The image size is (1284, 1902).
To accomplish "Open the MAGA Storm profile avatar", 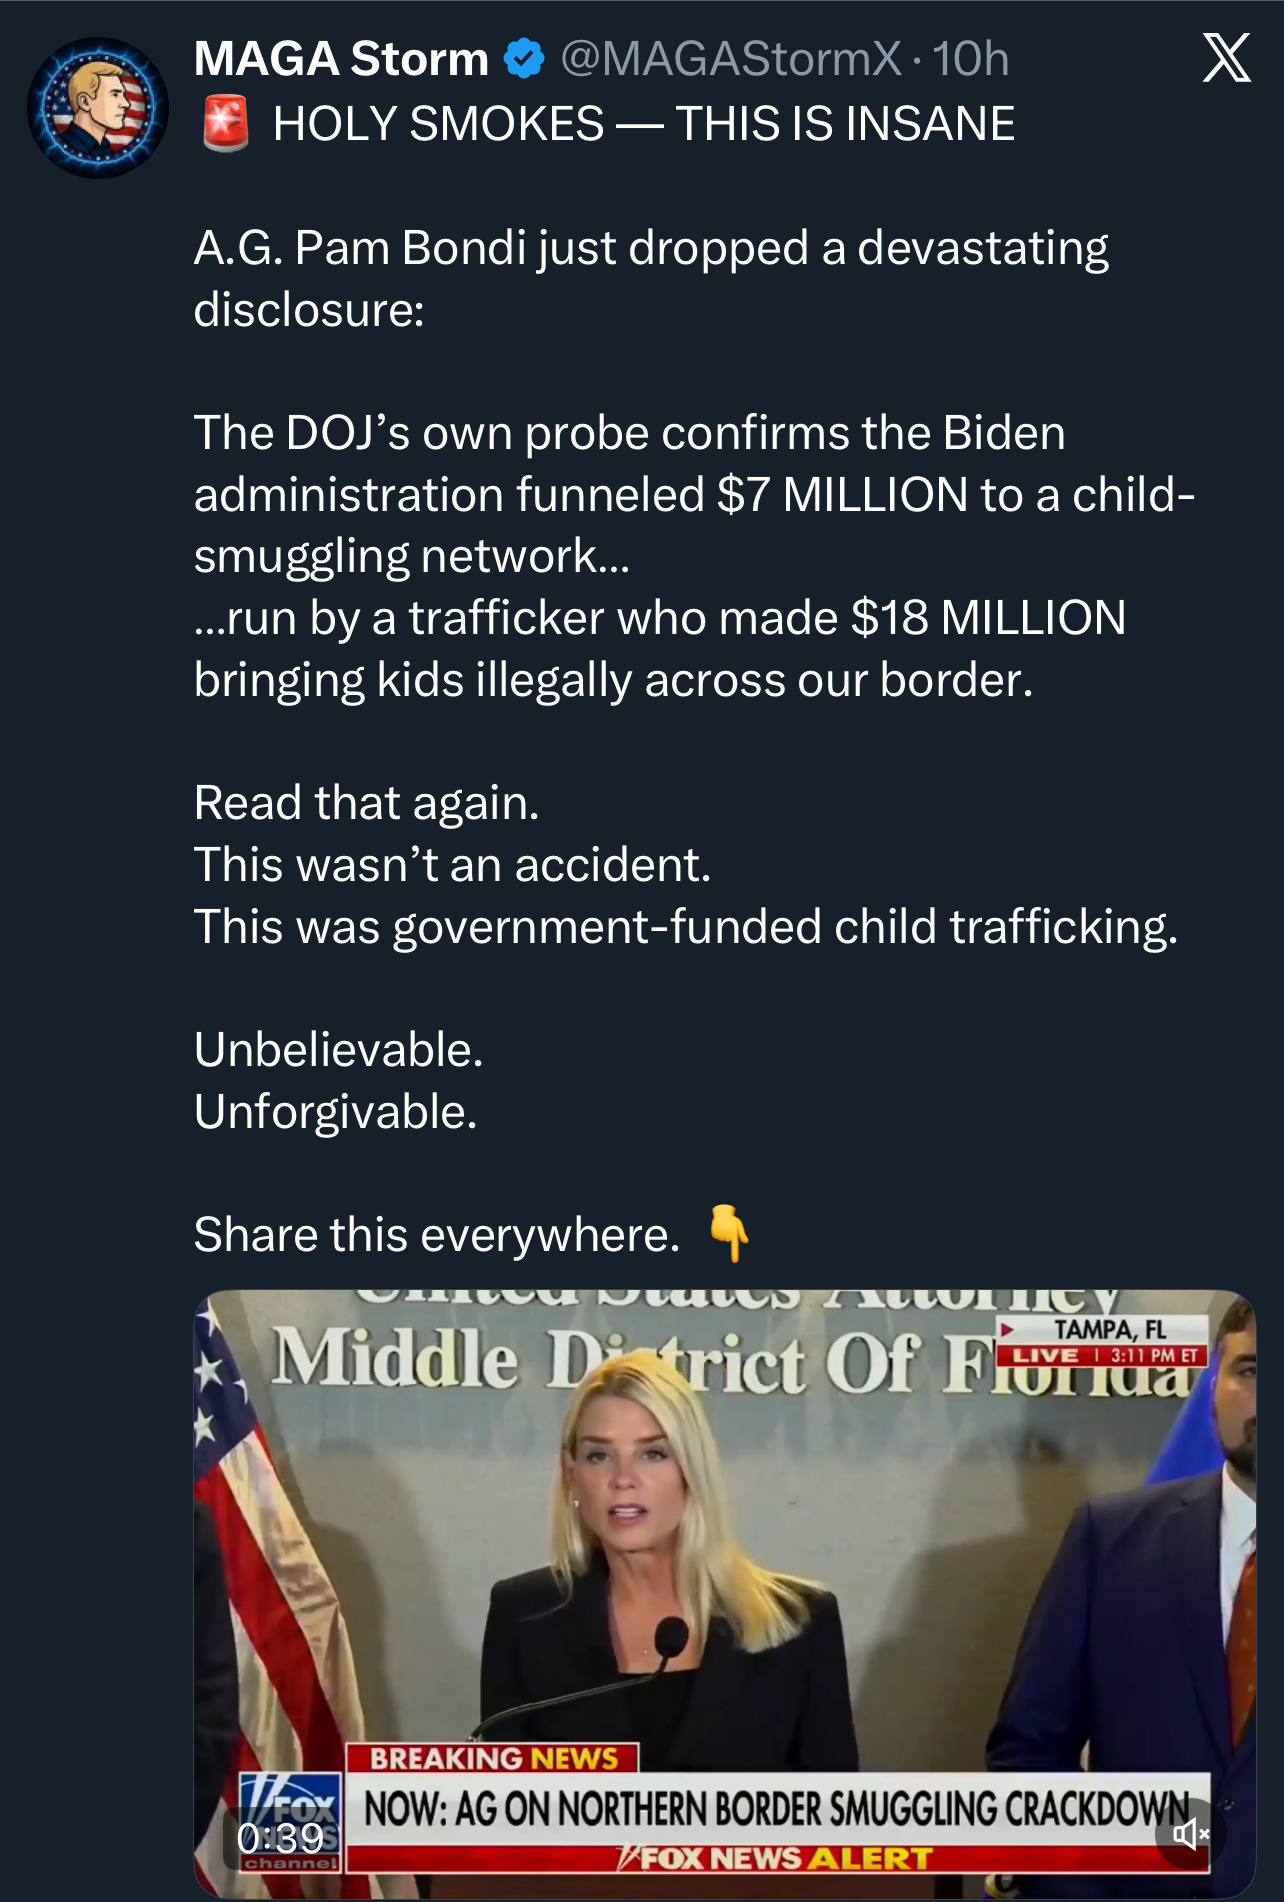I will pos(98,108).
